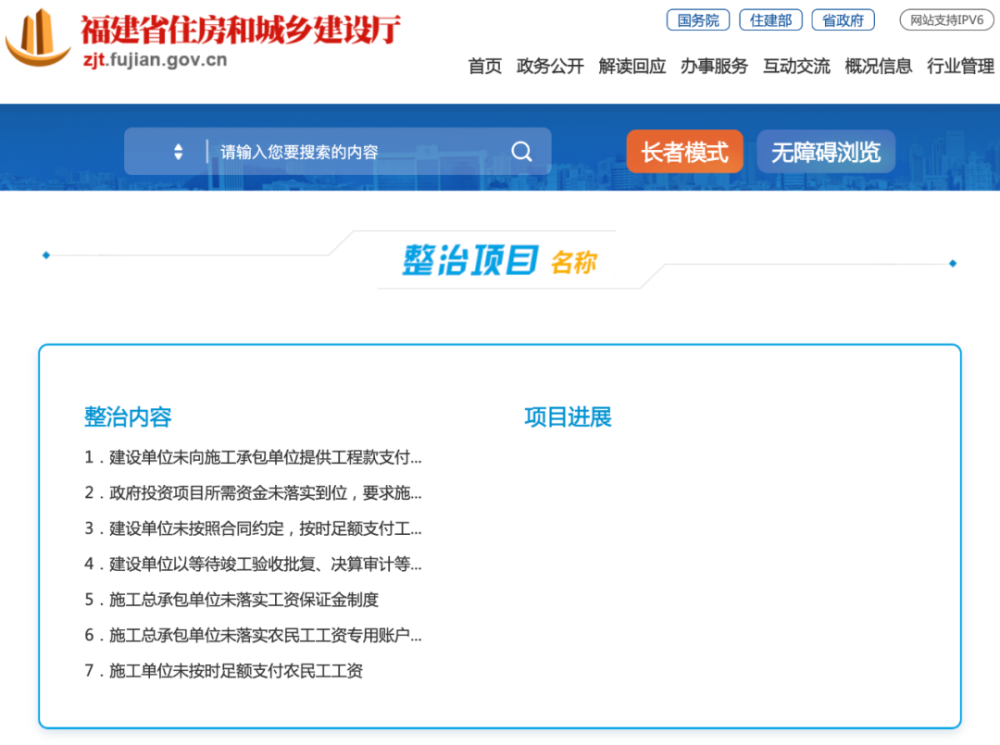The width and height of the screenshot is (1000, 745).
Task: Click inside the search input field
Action: [x=340, y=150]
